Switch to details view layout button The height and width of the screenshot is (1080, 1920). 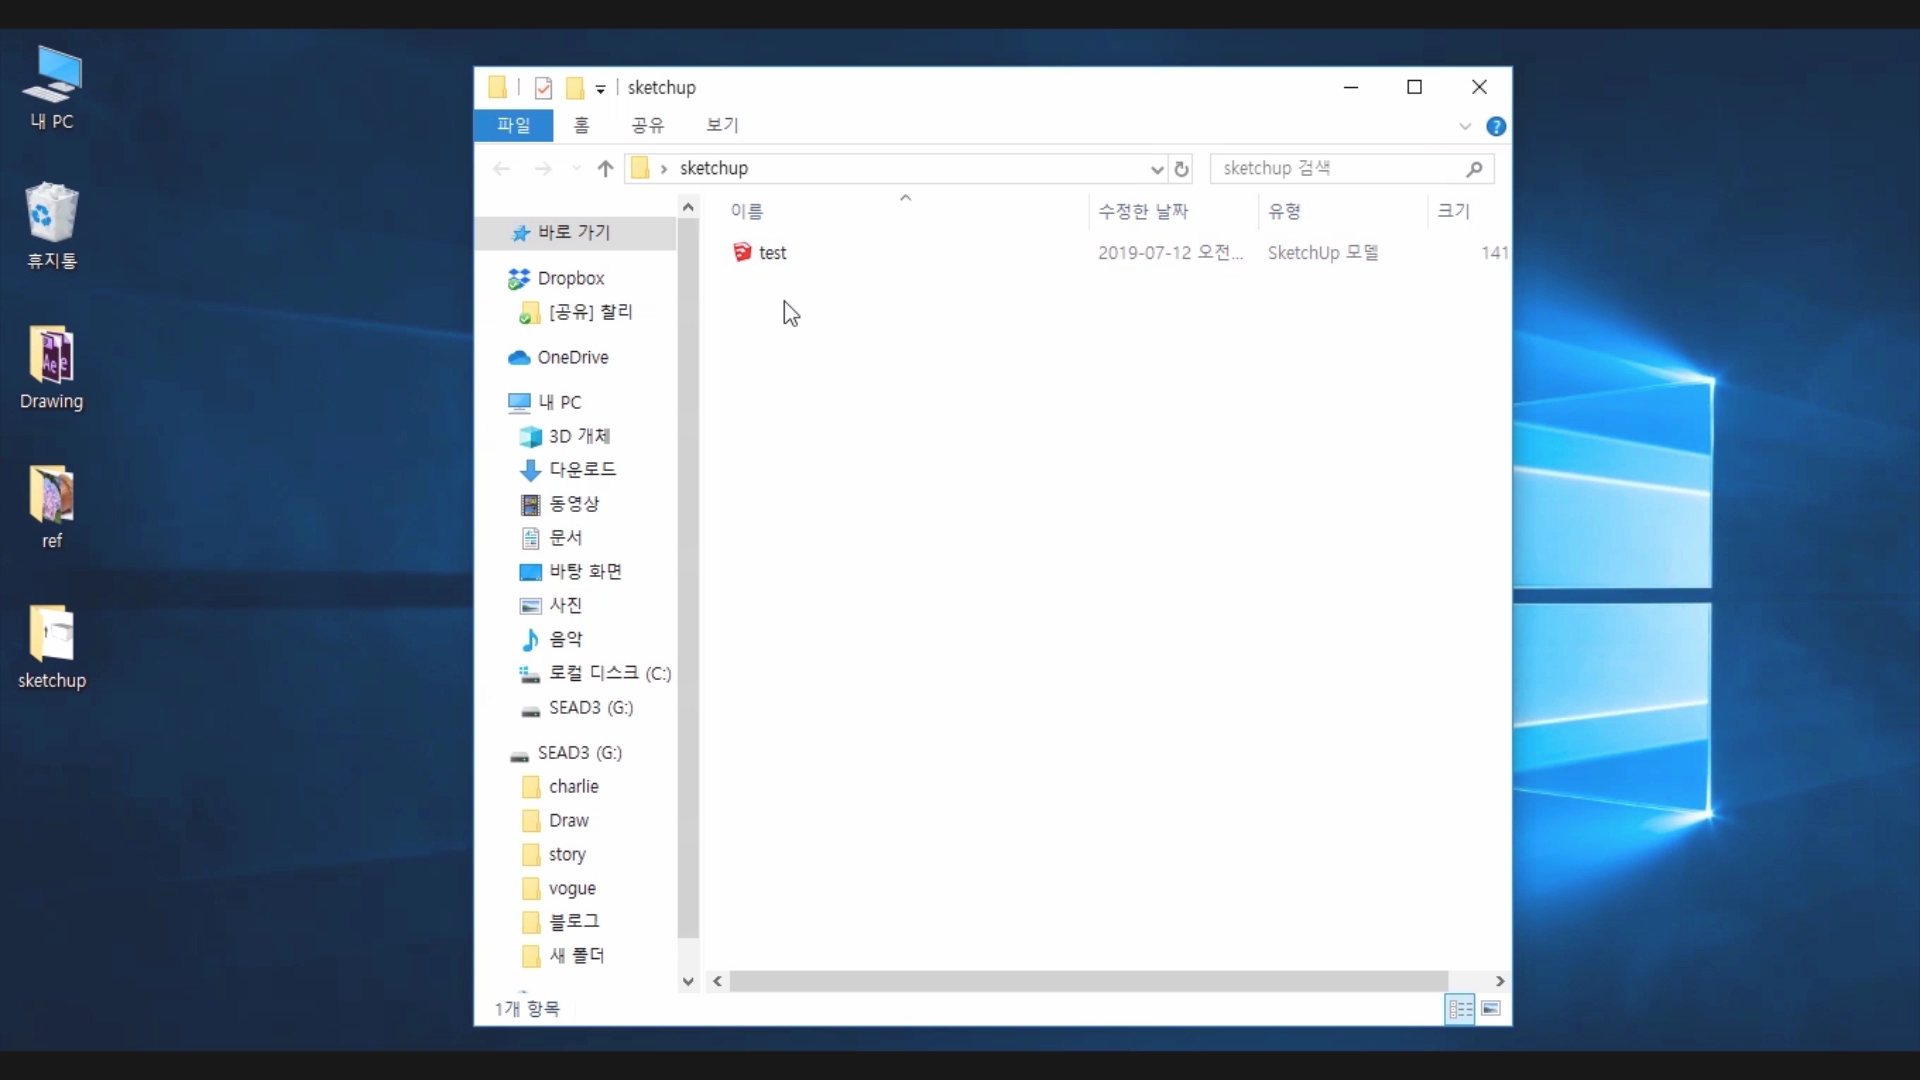[1460, 1009]
